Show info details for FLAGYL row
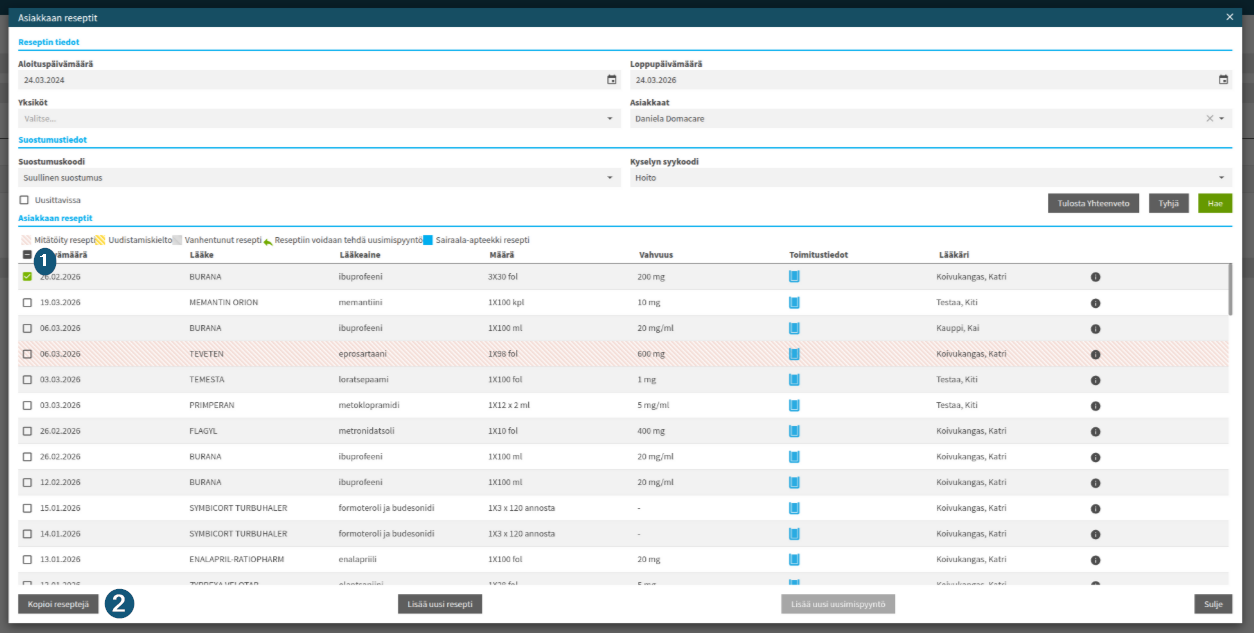Viewport: 1254px width, 633px height. point(1095,431)
